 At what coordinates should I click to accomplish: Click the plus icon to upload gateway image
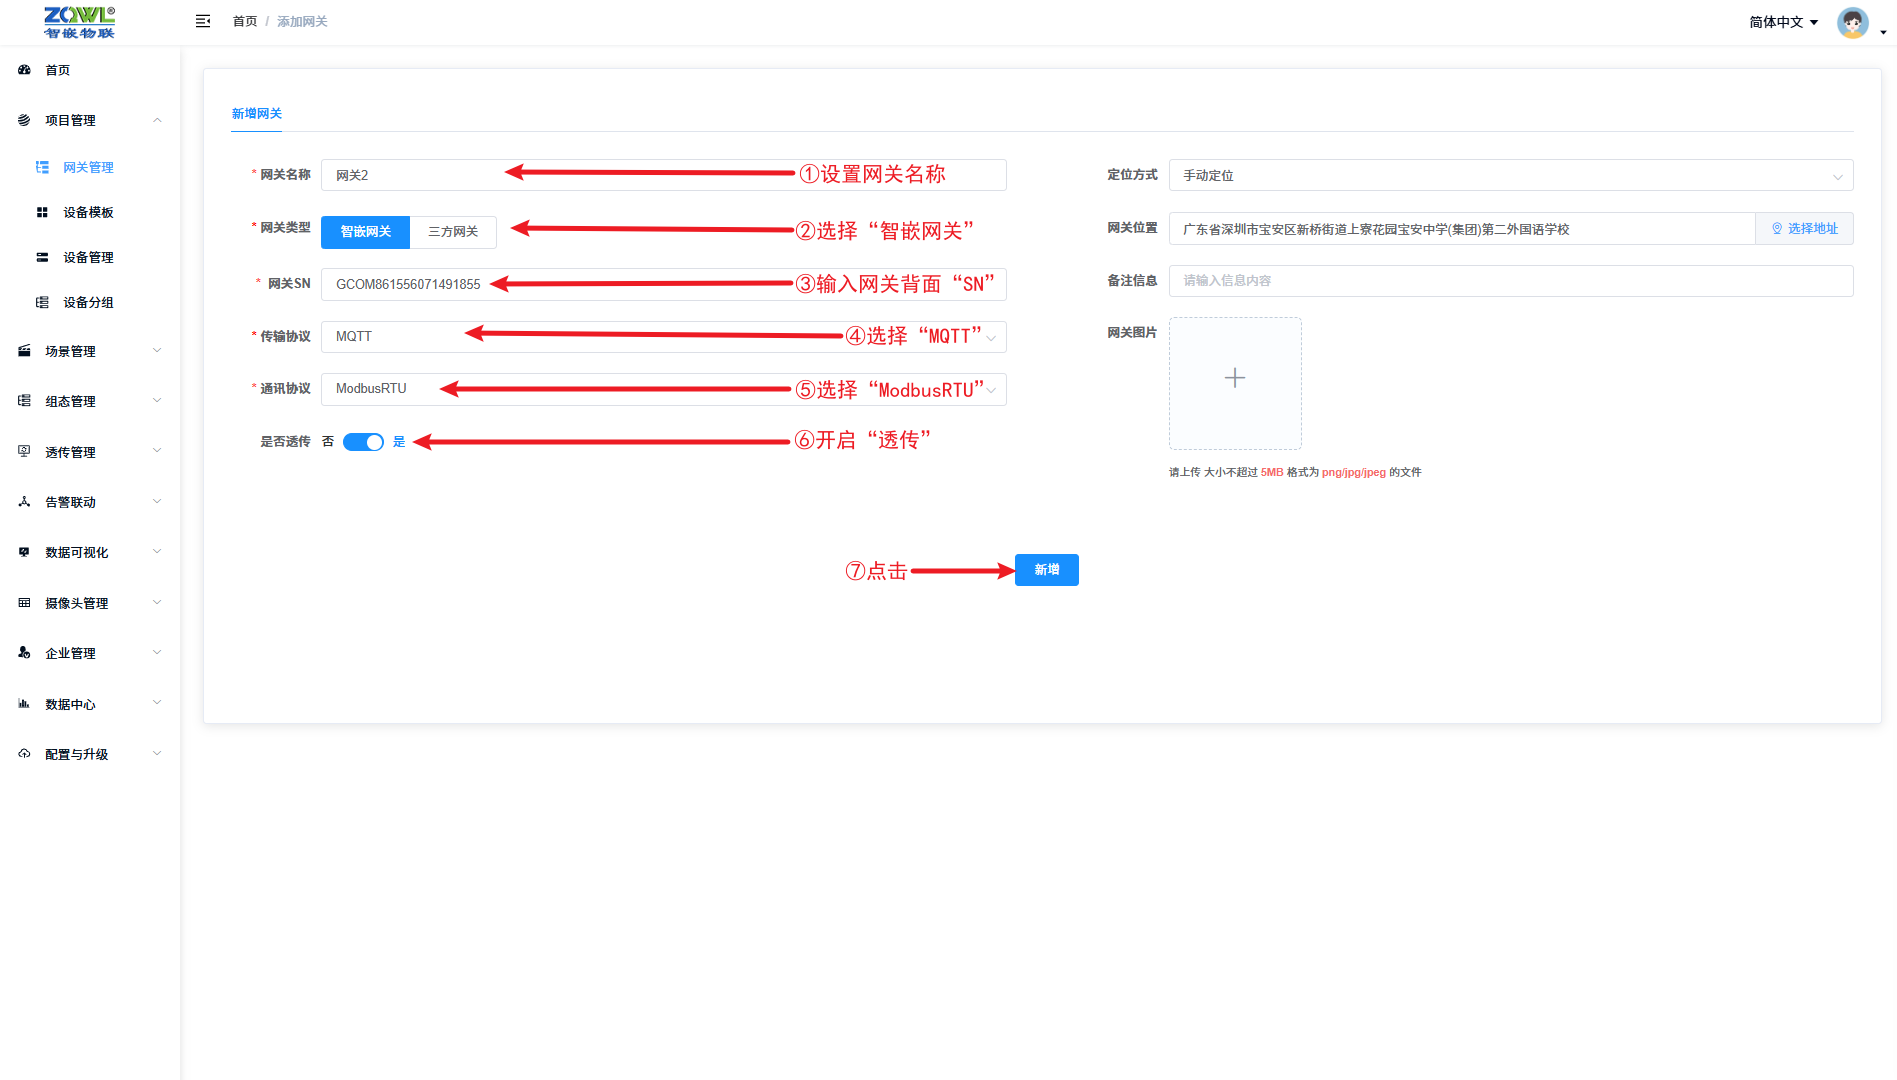click(x=1235, y=378)
